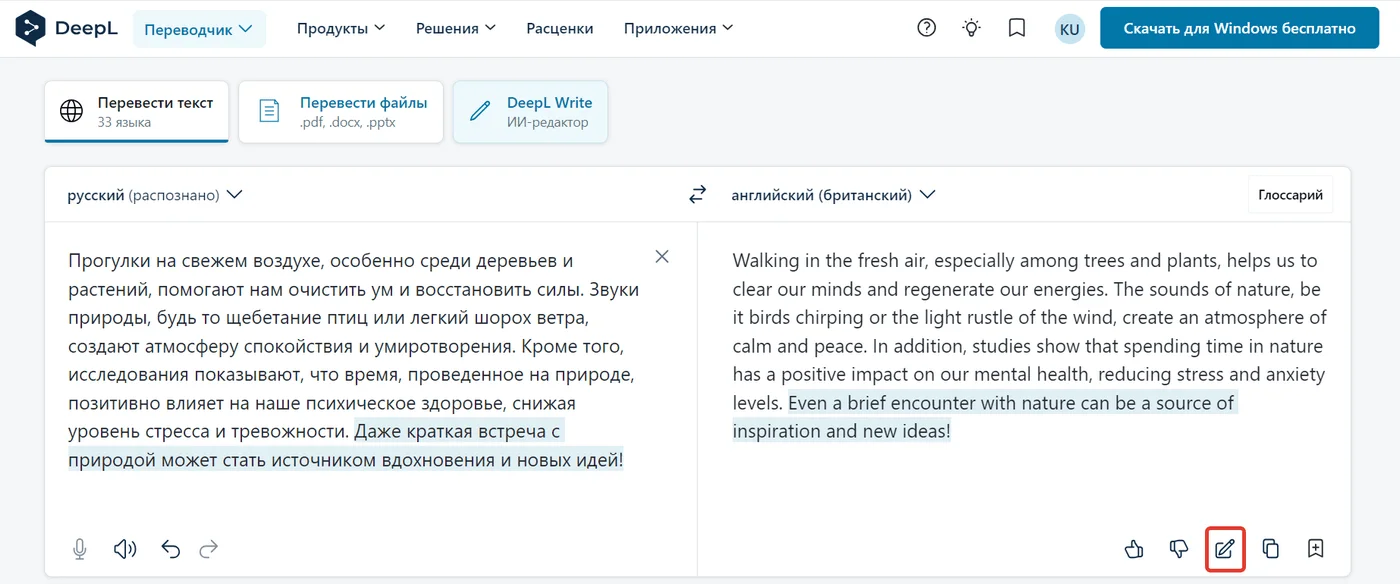This screenshot has height=584, width=1400.
Task: Save translation with the bookmark-plus icon
Action: [x=1316, y=548]
